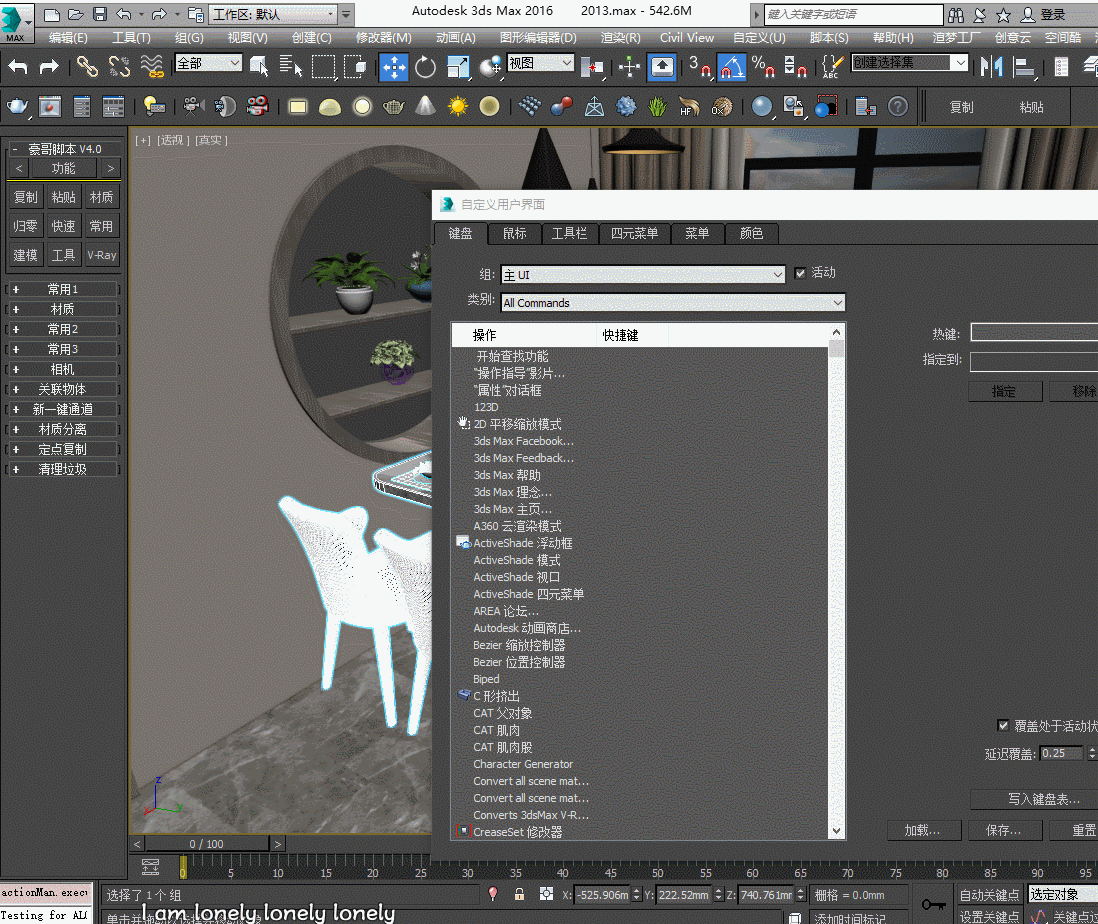The image size is (1098, 924).
Task: Click the 保存... button
Action: tap(1003, 830)
